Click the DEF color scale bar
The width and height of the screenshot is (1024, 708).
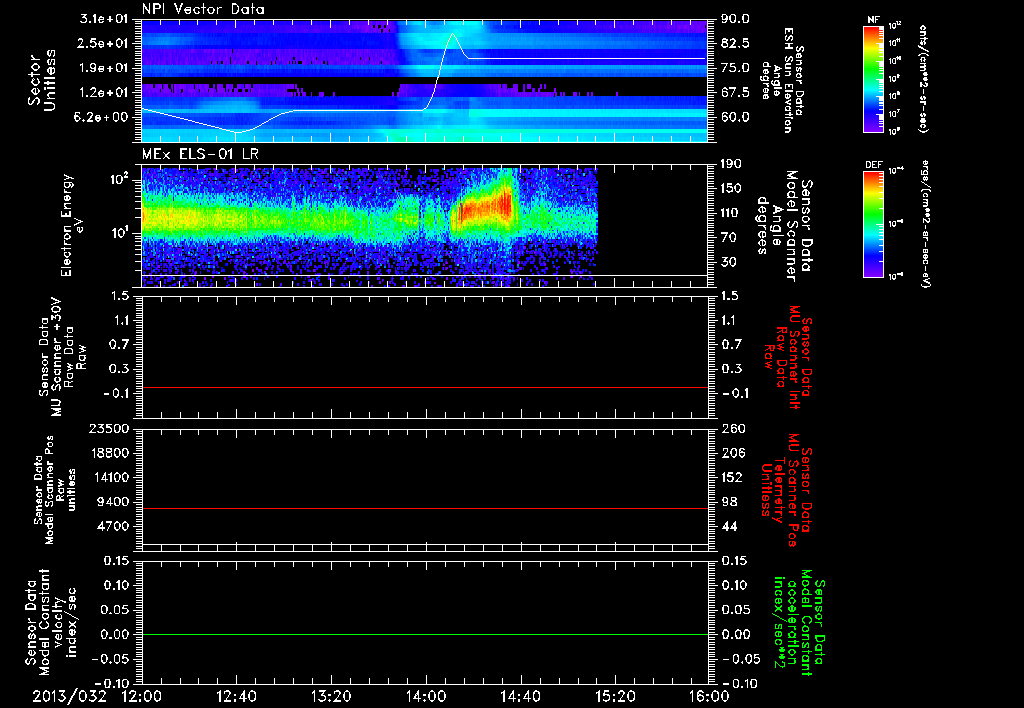coord(874,224)
